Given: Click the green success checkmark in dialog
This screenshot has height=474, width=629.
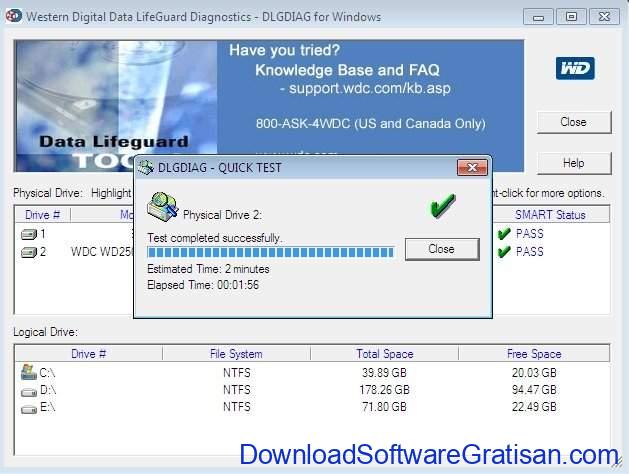Looking at the screenshot, I should [x=443, y=205].
